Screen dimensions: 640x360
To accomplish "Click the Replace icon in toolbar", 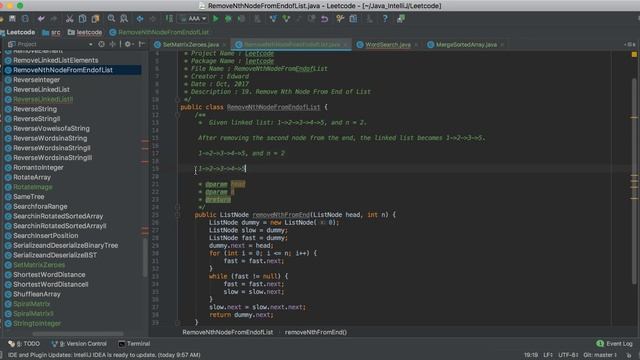I will (x=124, y=19).
